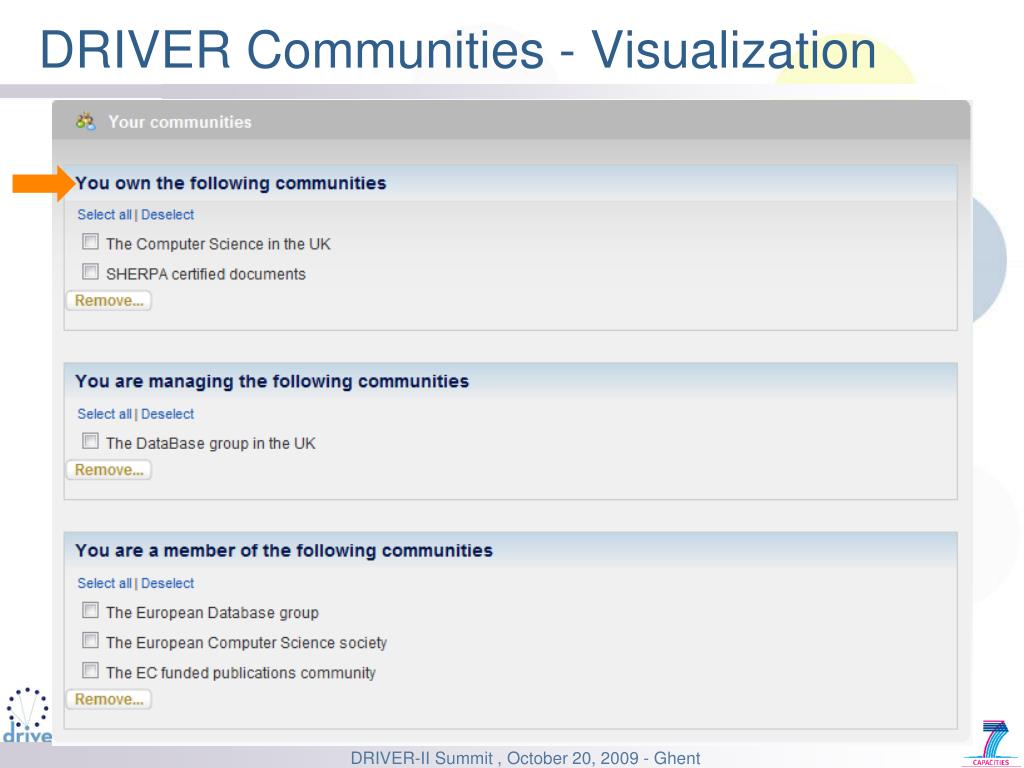Select all under member communities
Viewport: 1024px width, 768px height.
pos(104,583)
